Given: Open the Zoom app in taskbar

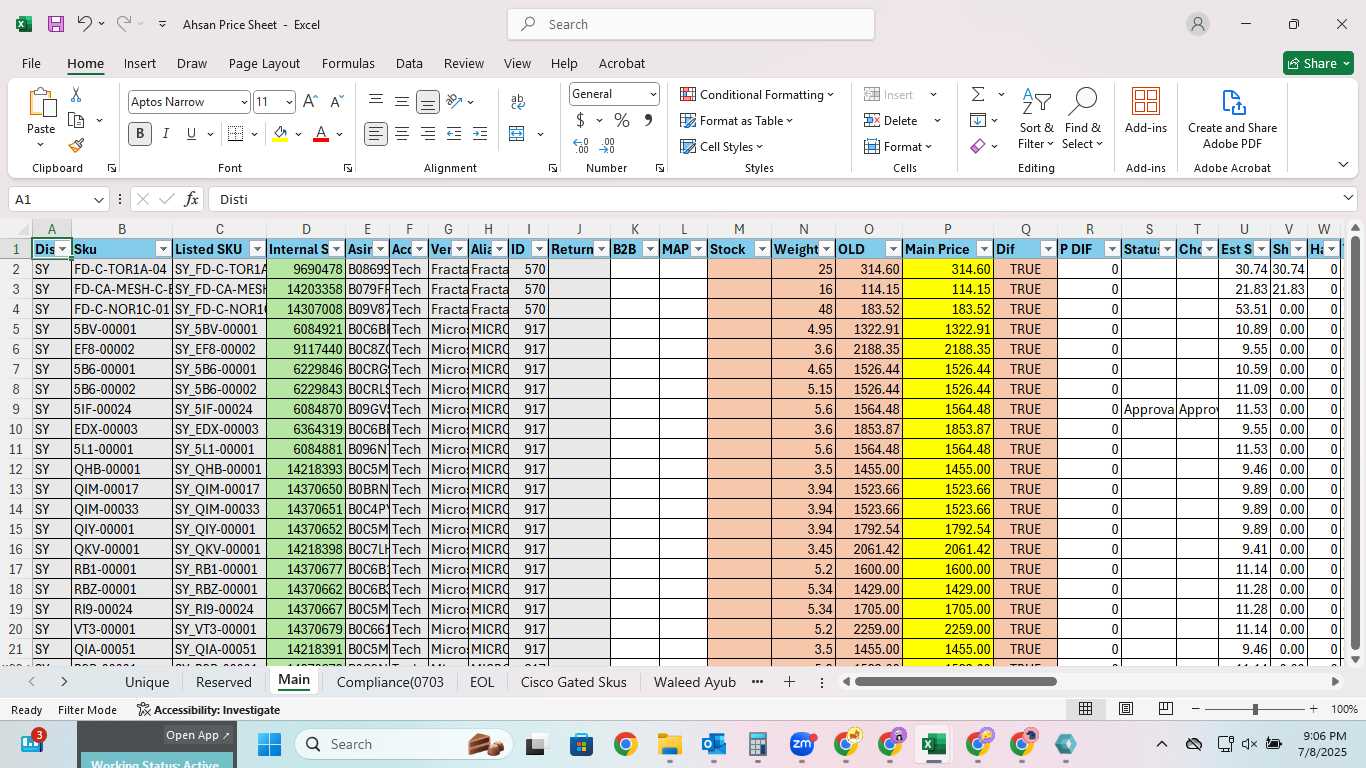Looking at the screenshot, I should (x=802, y=744).
